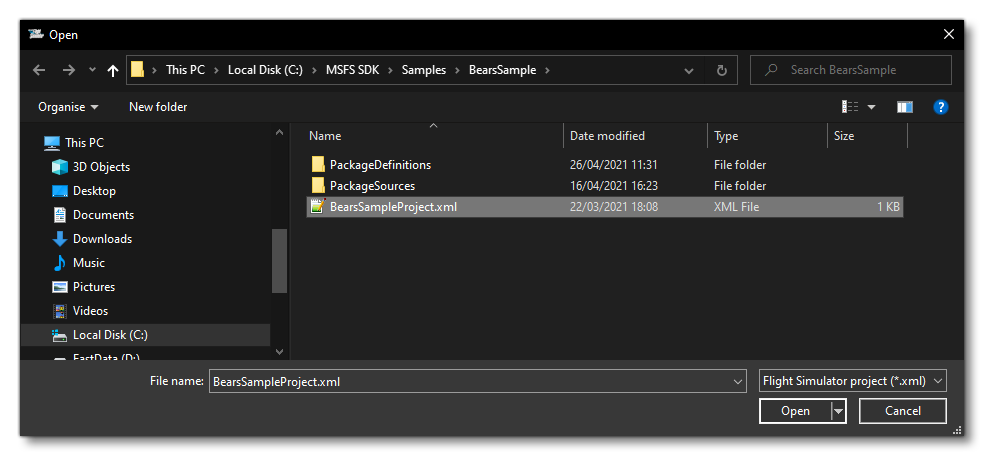Click the Samples breadcrumb in the path

[424, 70]
